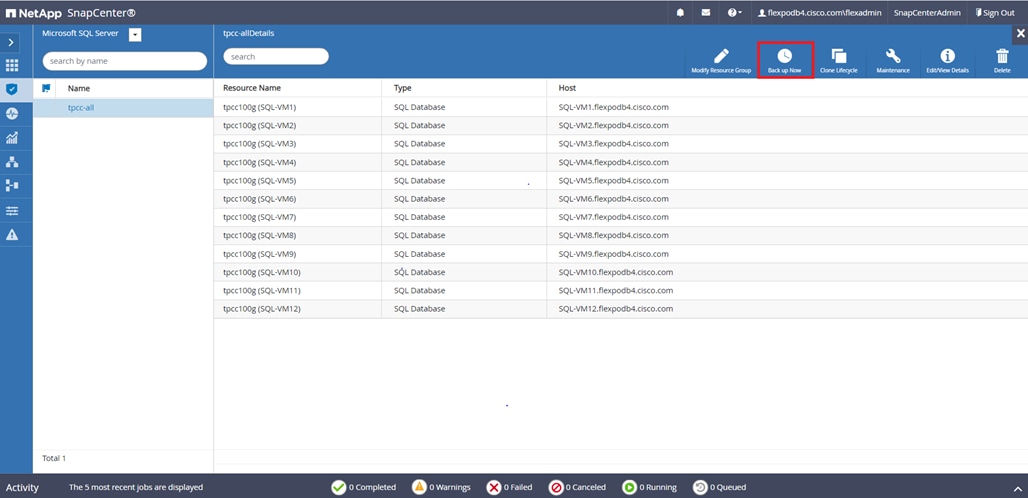1028x498 pixels.
Task: Select row tpcc100g (SQL-VM11)
Action: coord(620,290)
